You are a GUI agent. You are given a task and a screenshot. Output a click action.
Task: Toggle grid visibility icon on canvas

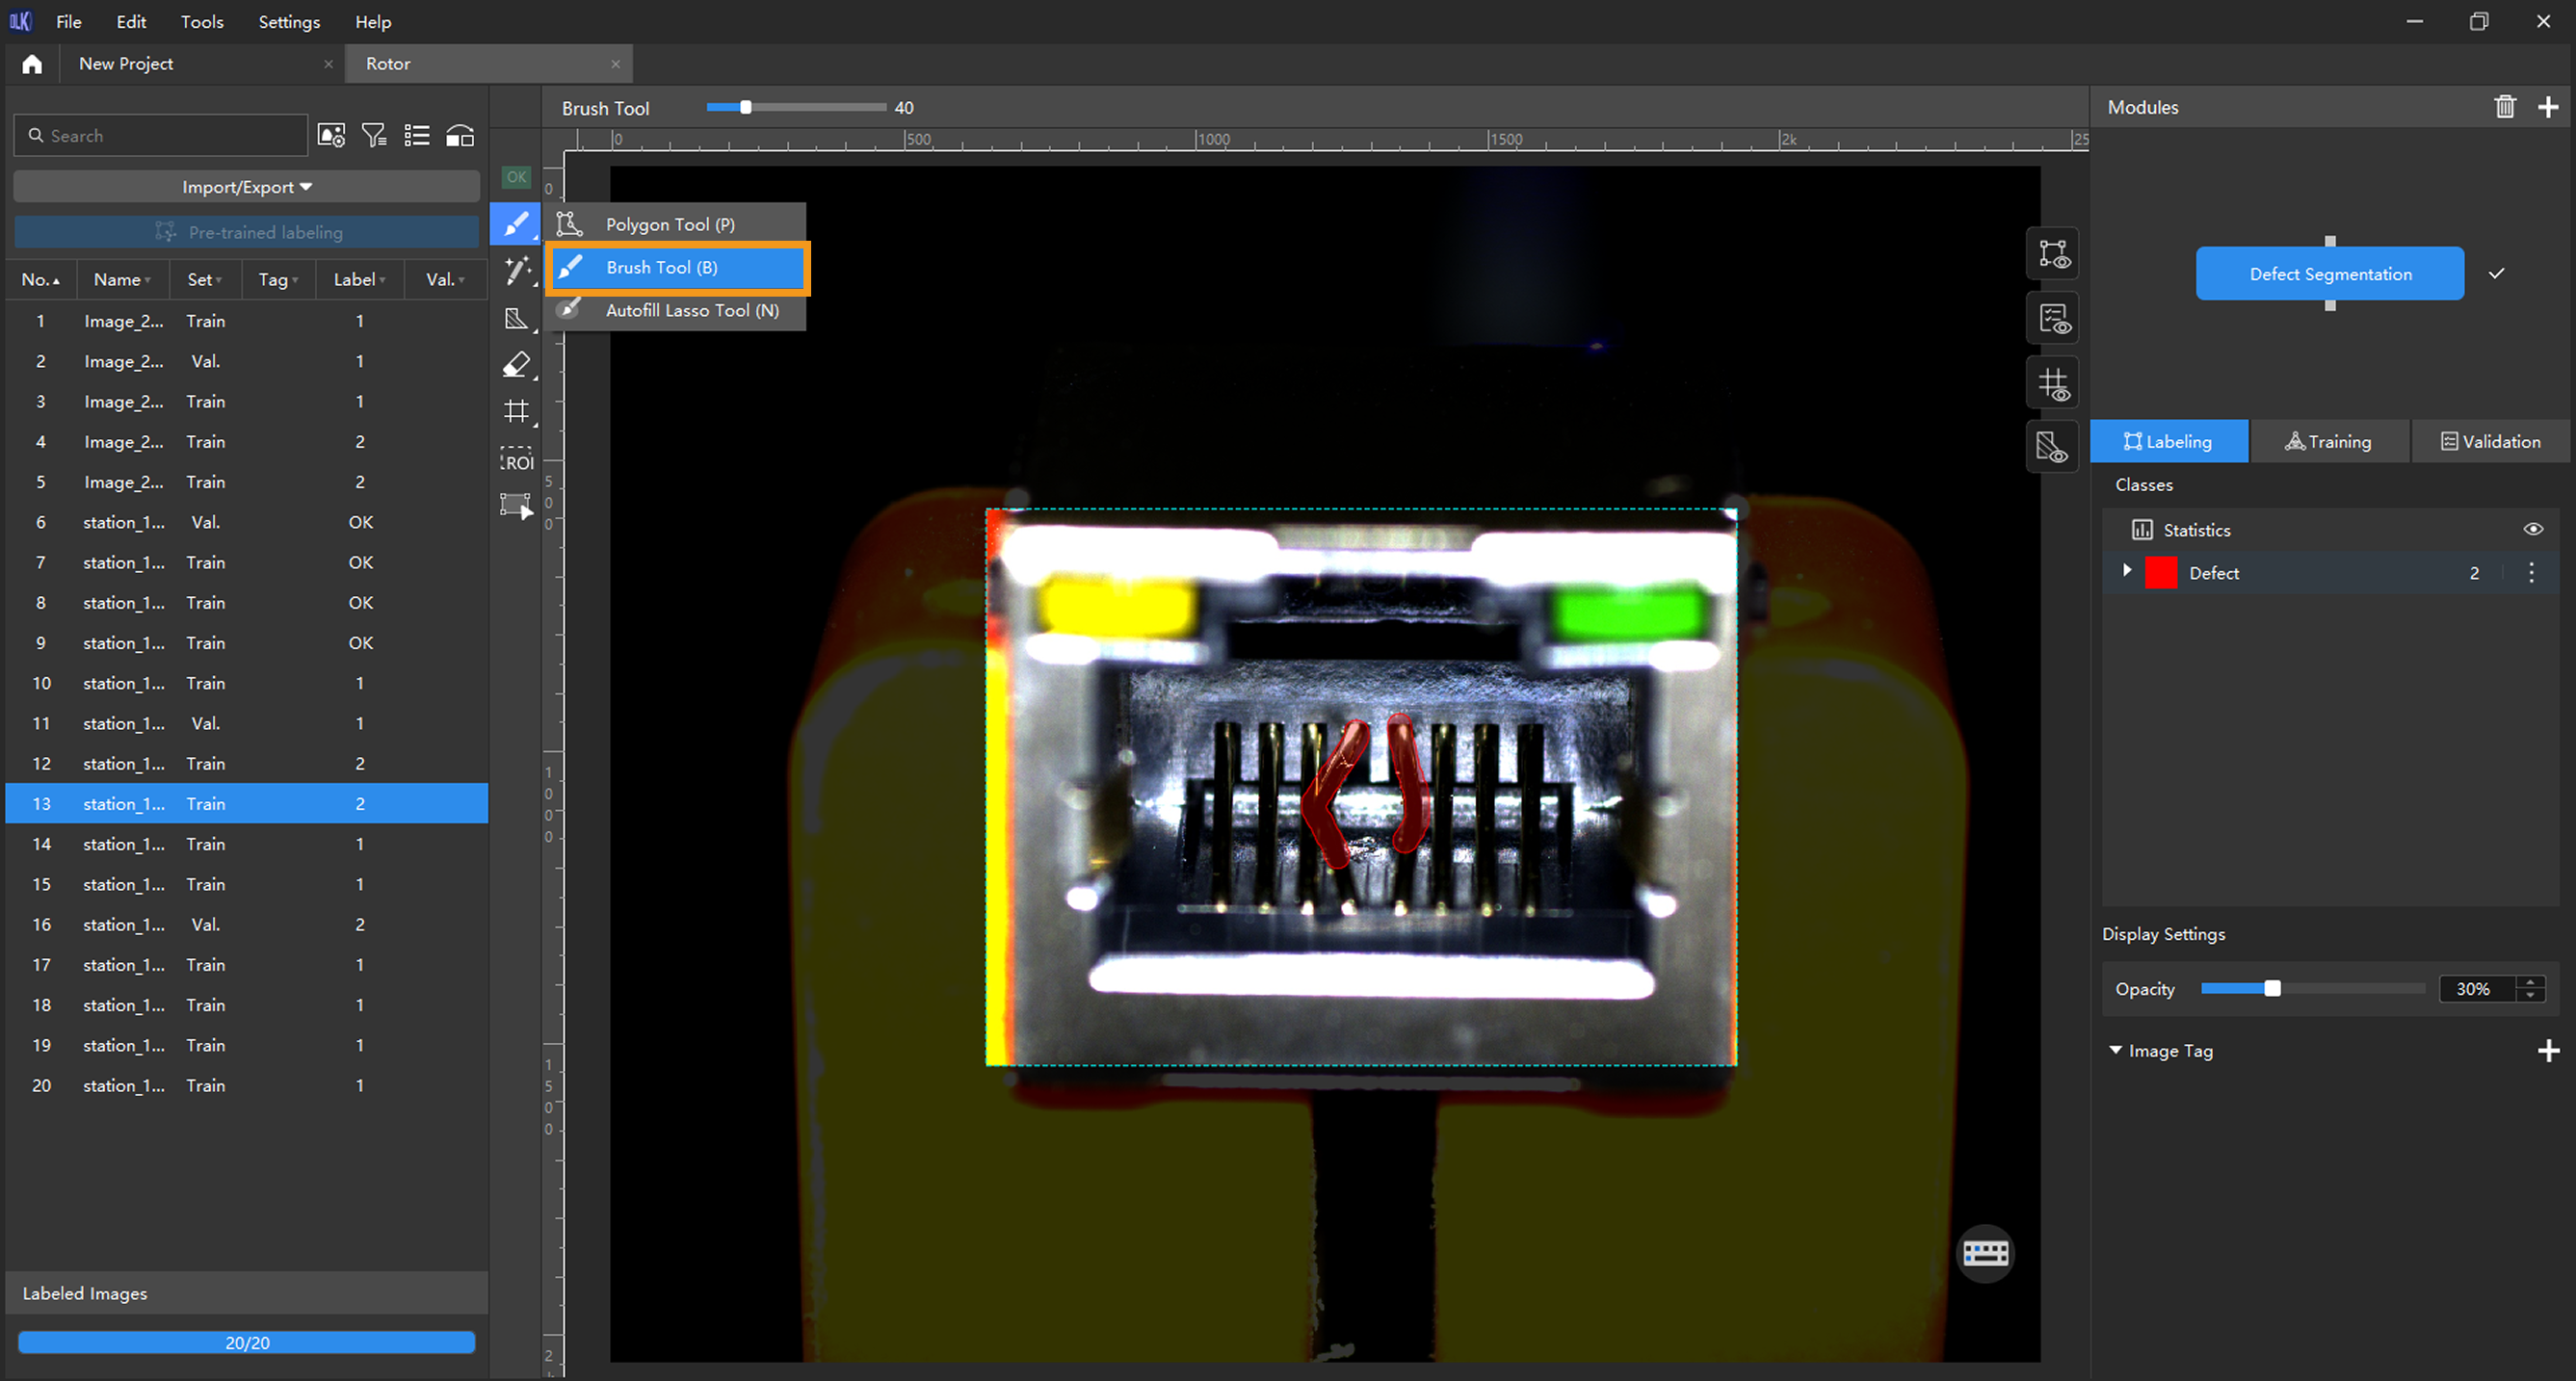[x=2053, y=383]
